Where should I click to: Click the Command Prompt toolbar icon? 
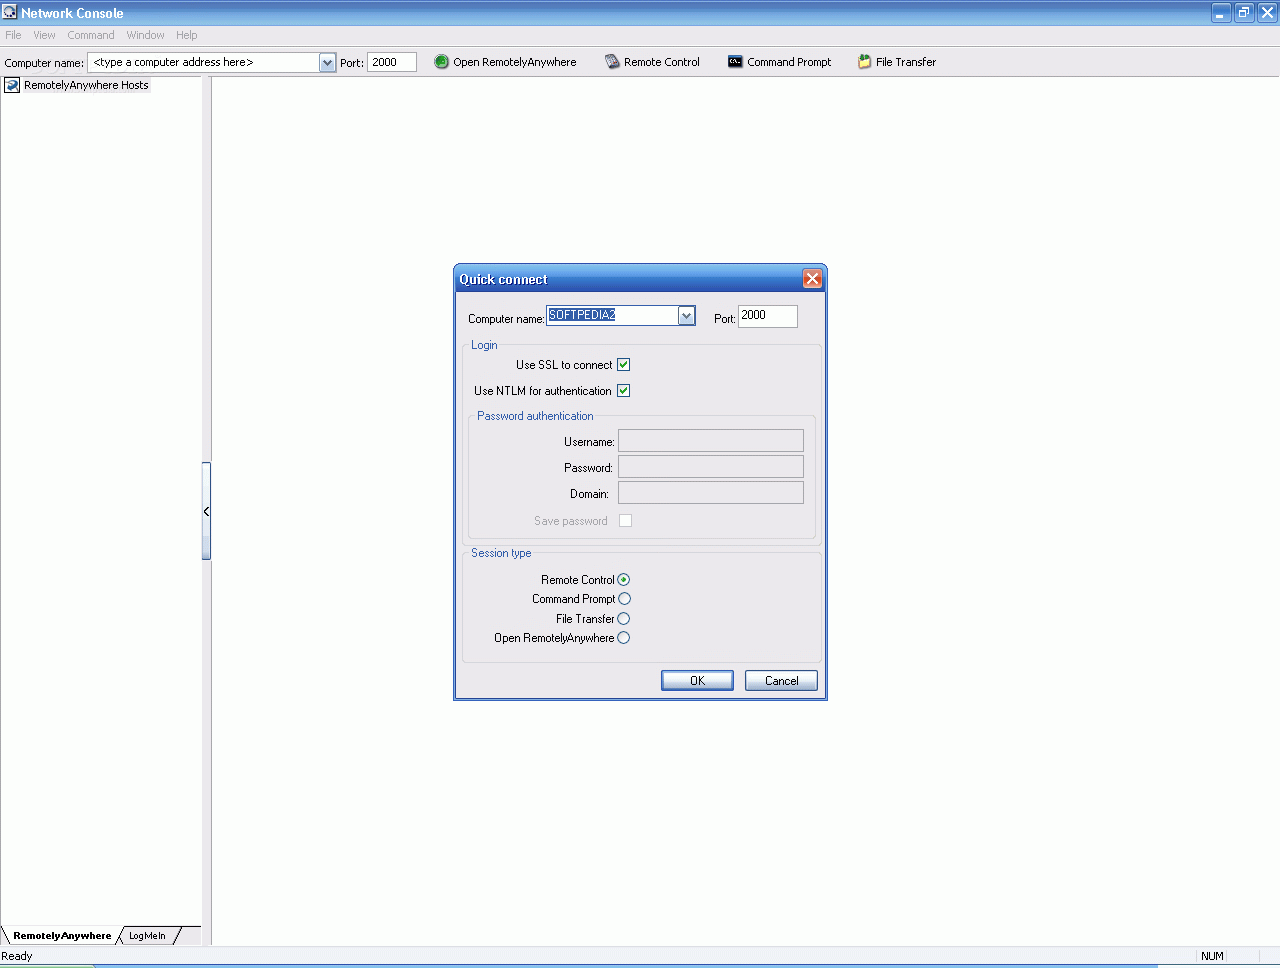(x=735, y=62)
